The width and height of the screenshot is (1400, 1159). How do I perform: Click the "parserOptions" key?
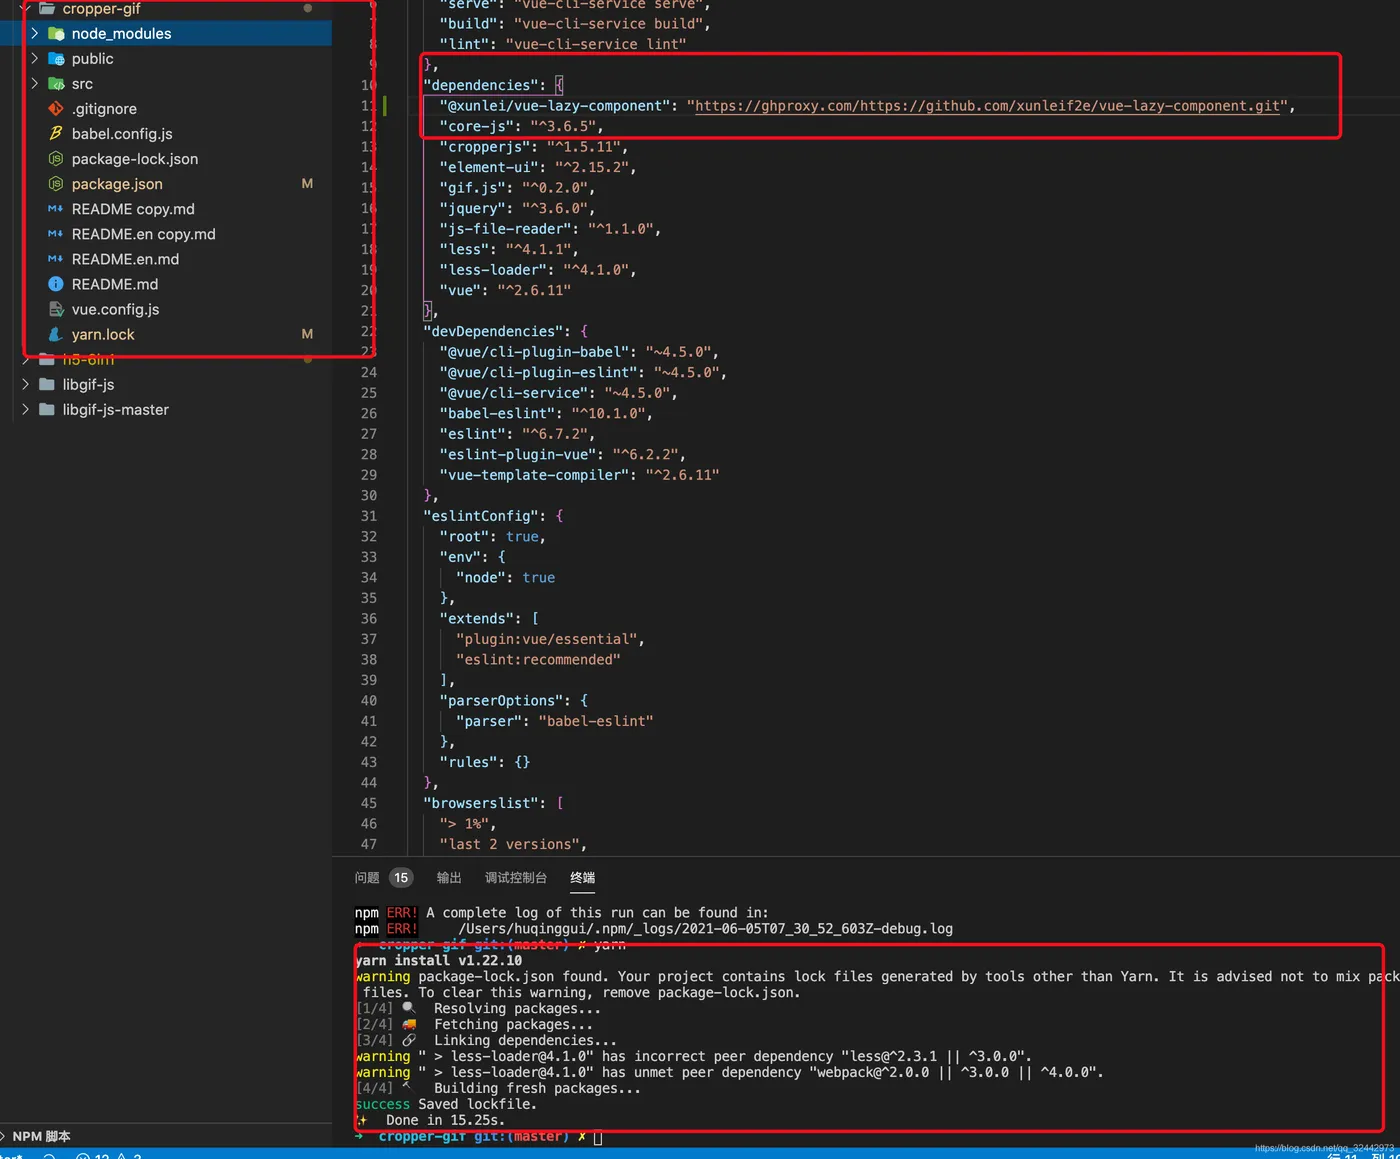tap(501, 701)
